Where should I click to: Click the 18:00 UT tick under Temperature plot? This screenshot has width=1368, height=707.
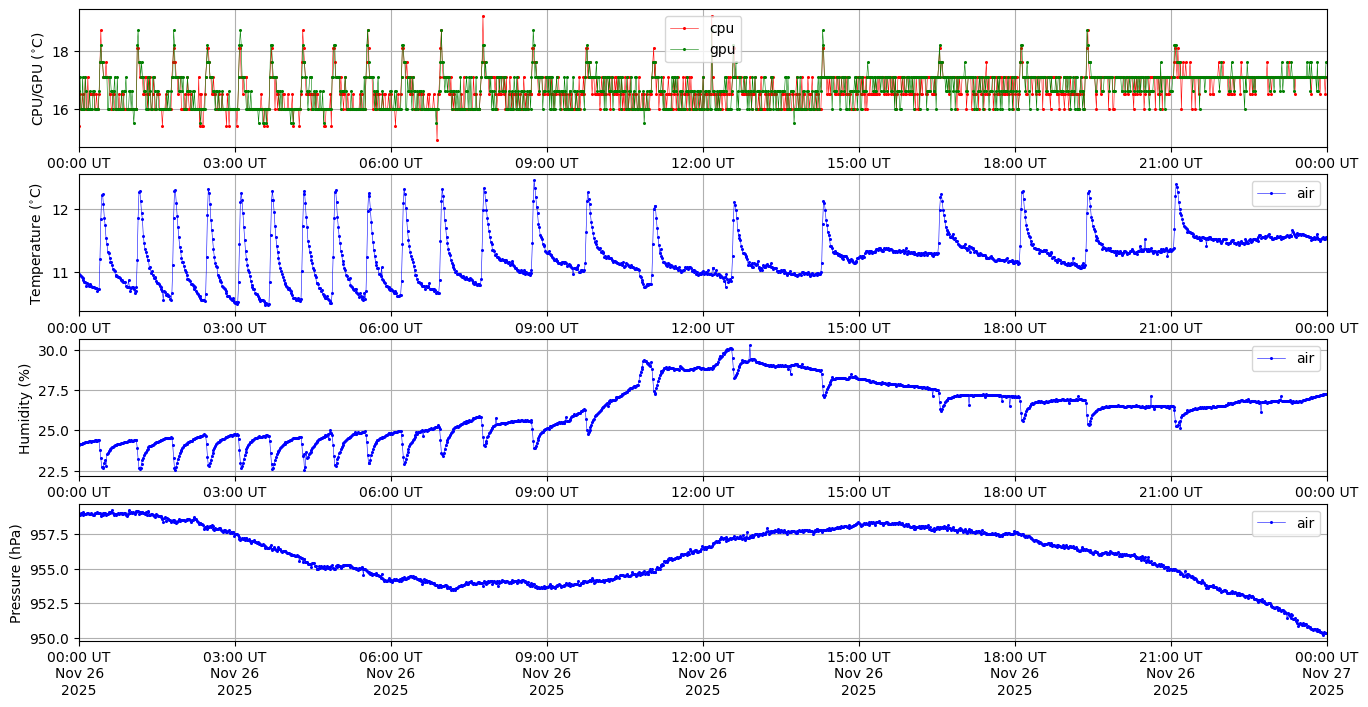pyautogui.click(x=1014, y=327)
